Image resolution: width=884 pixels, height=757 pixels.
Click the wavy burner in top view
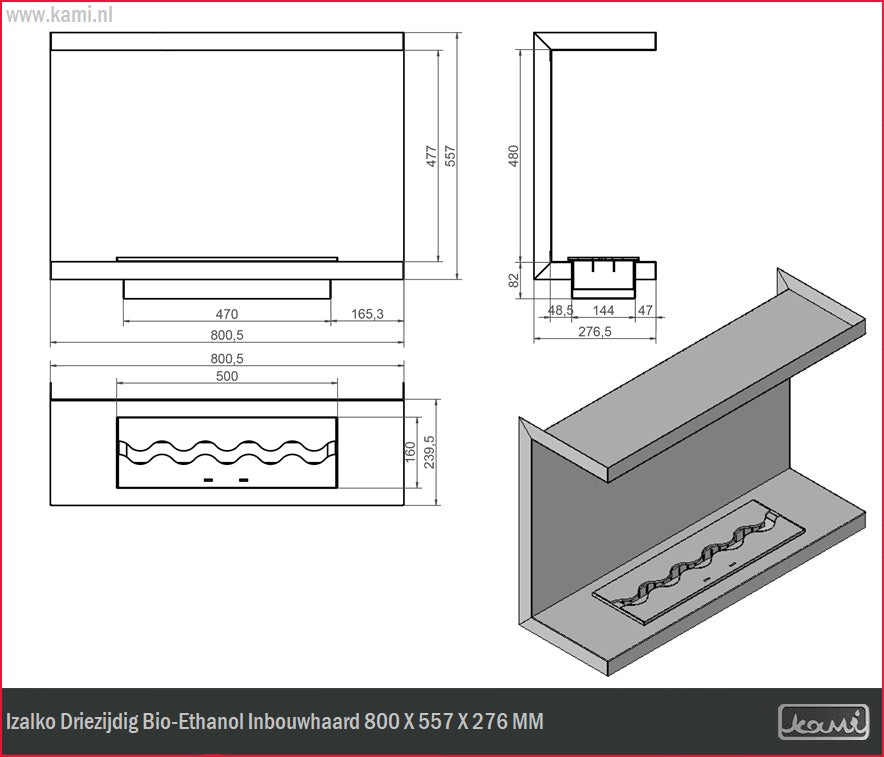click(227, 453)
